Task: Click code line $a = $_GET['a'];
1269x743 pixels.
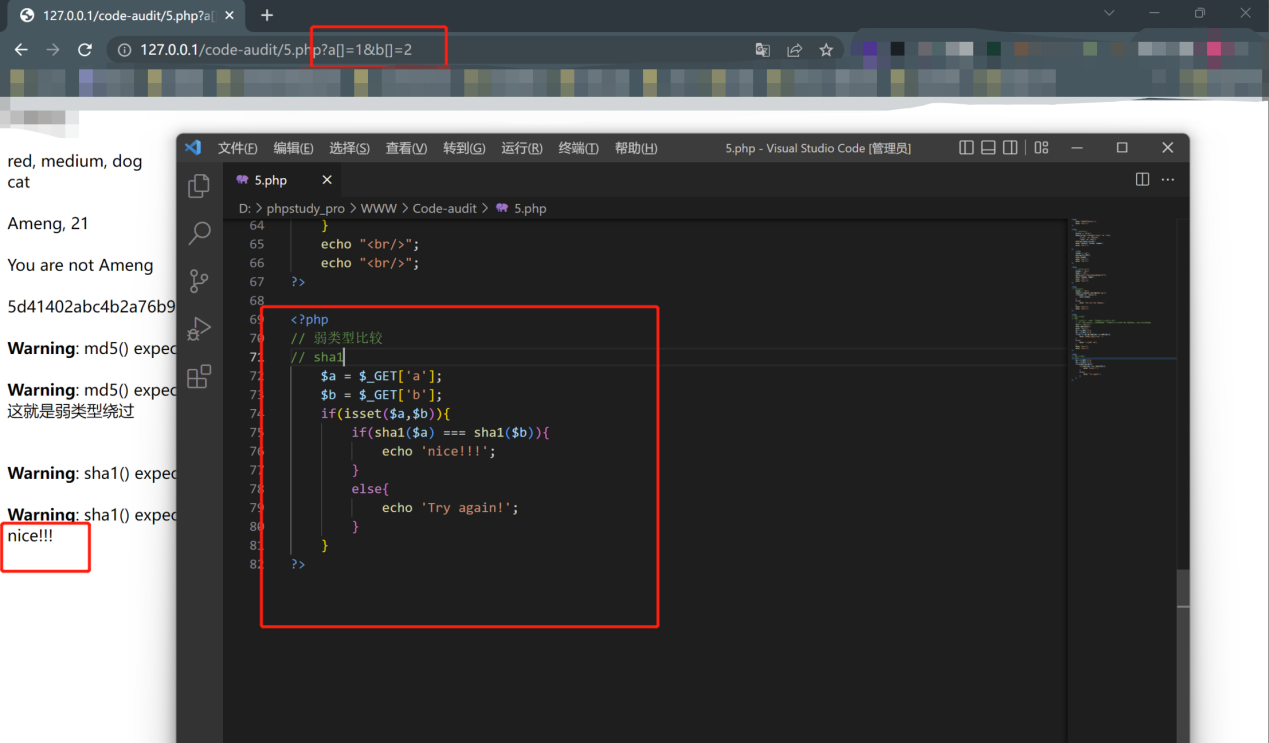Action: (381, 376)
